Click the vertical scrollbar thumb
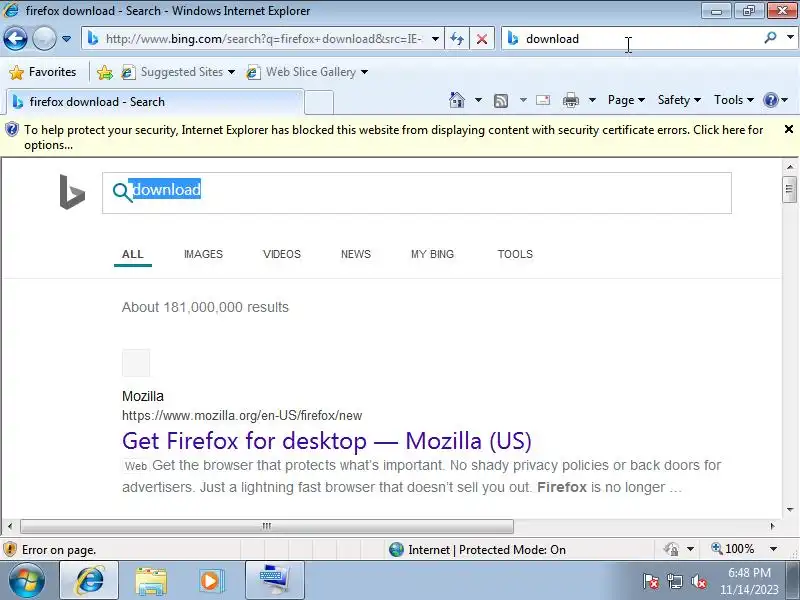The height and width of the screenshot is (600, 800). 789,189
